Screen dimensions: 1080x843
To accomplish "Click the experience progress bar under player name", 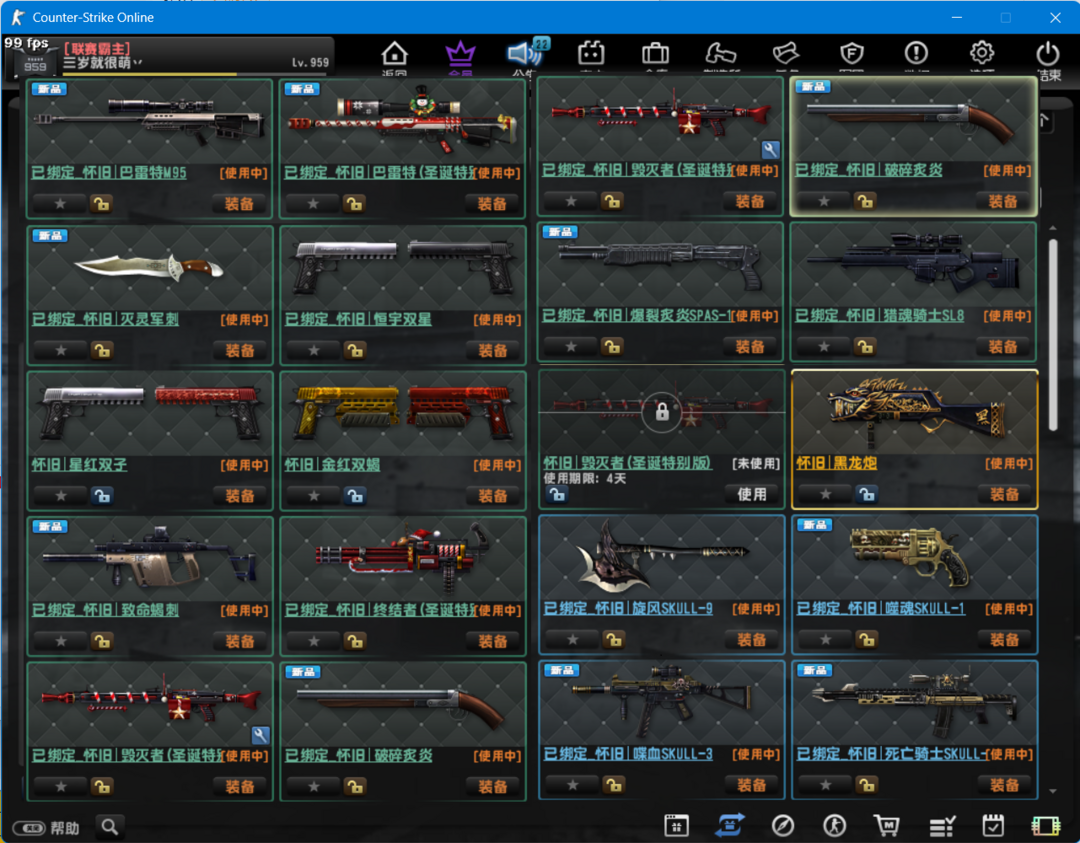I will [x=196, y=74].
